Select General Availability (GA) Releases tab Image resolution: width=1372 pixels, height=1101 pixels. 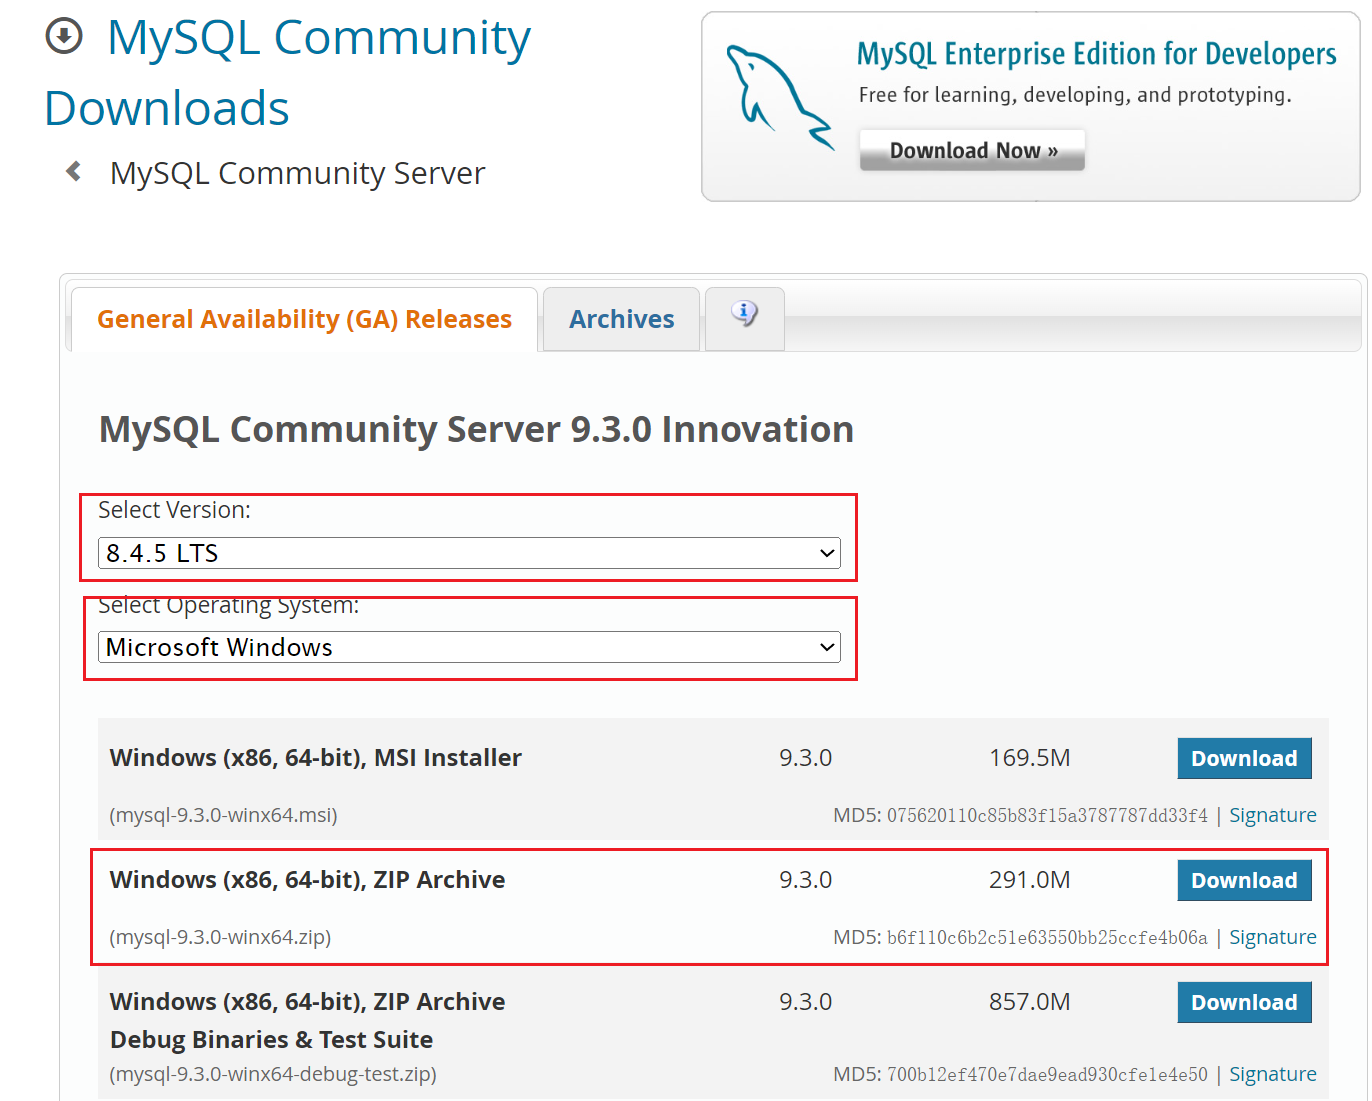(x=304, y=319)
